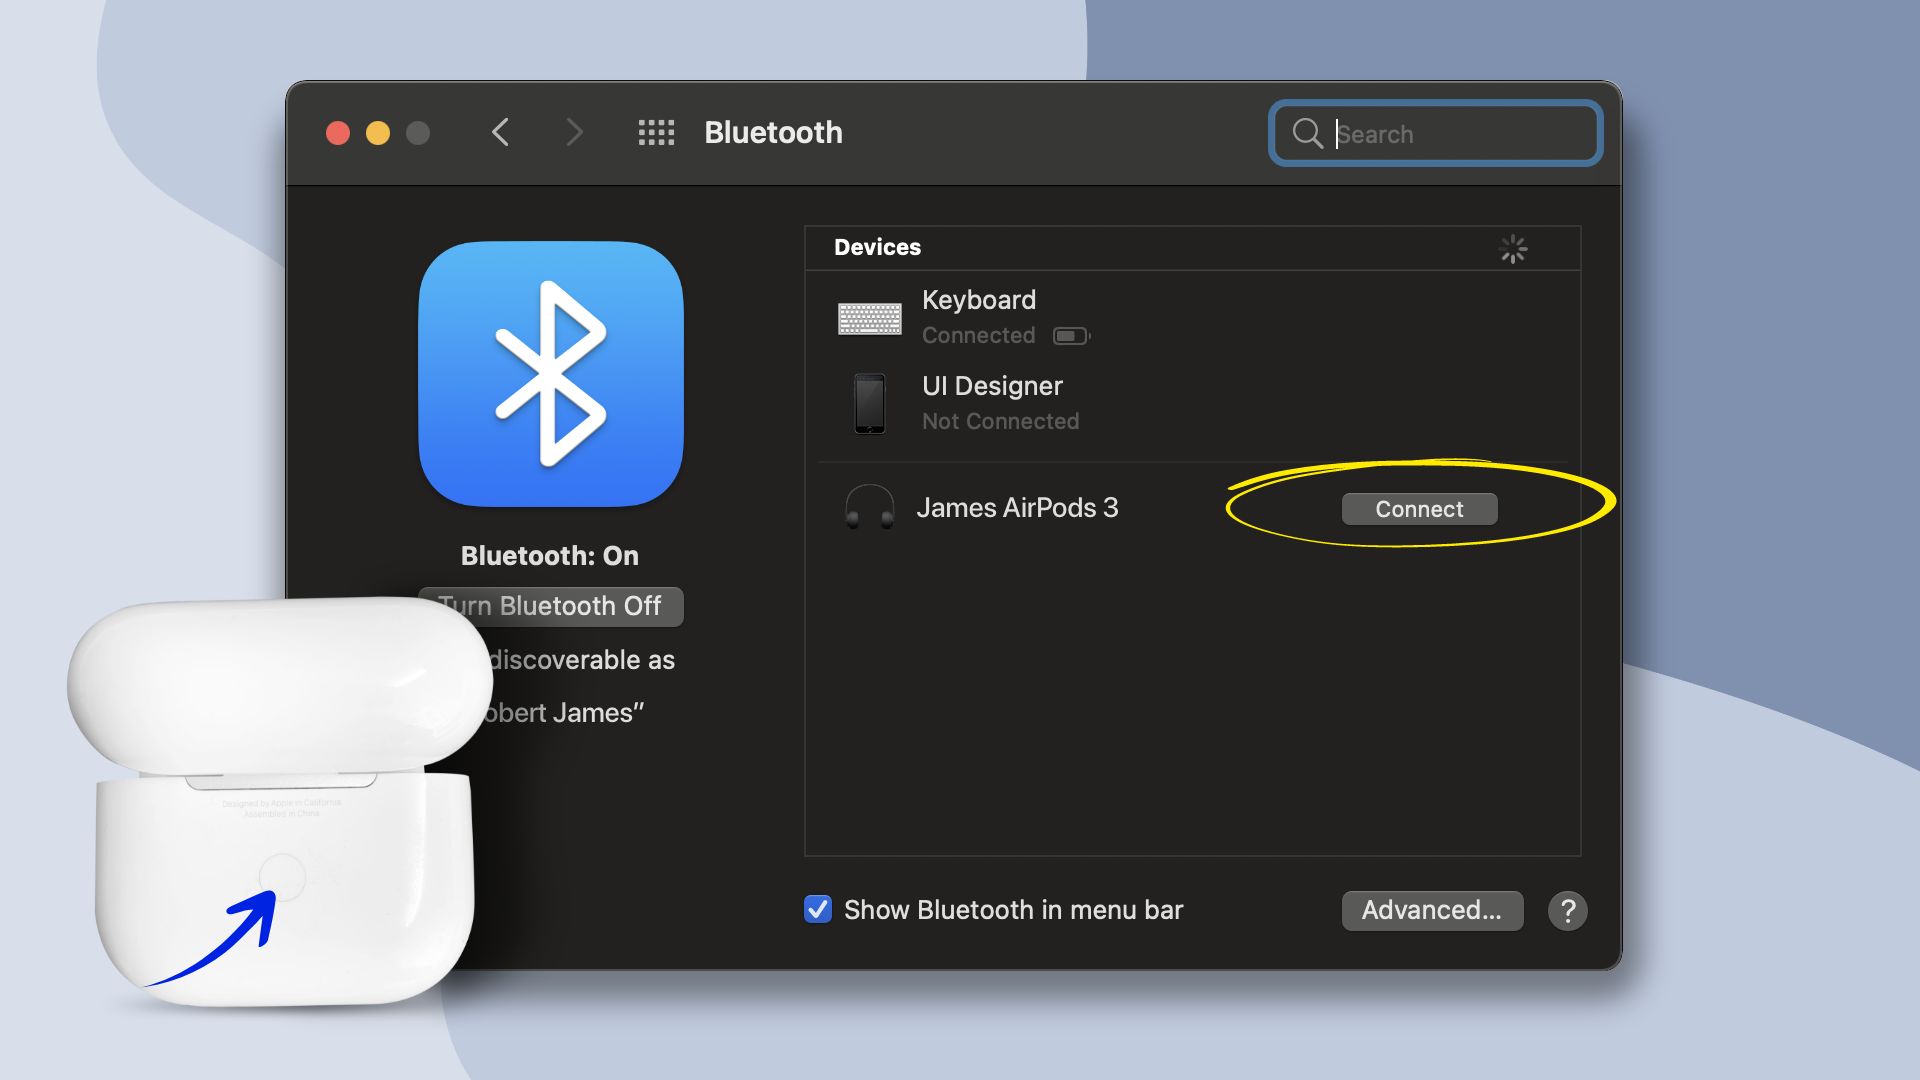Click the Bluetooth: On status text

tap(550, 556)
